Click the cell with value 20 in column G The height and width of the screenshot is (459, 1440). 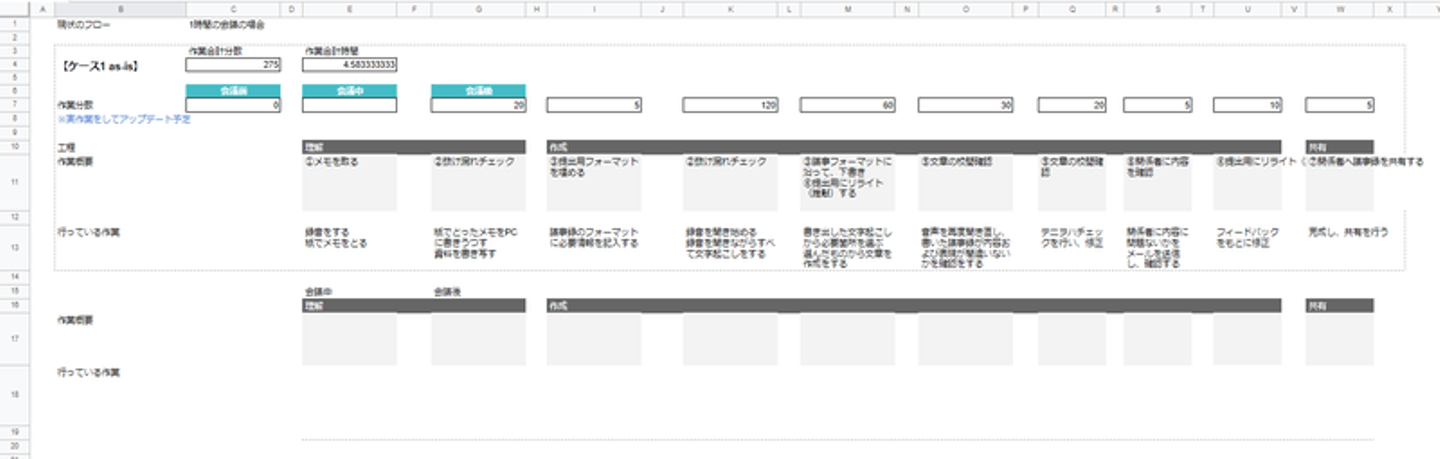click(478, 104)
